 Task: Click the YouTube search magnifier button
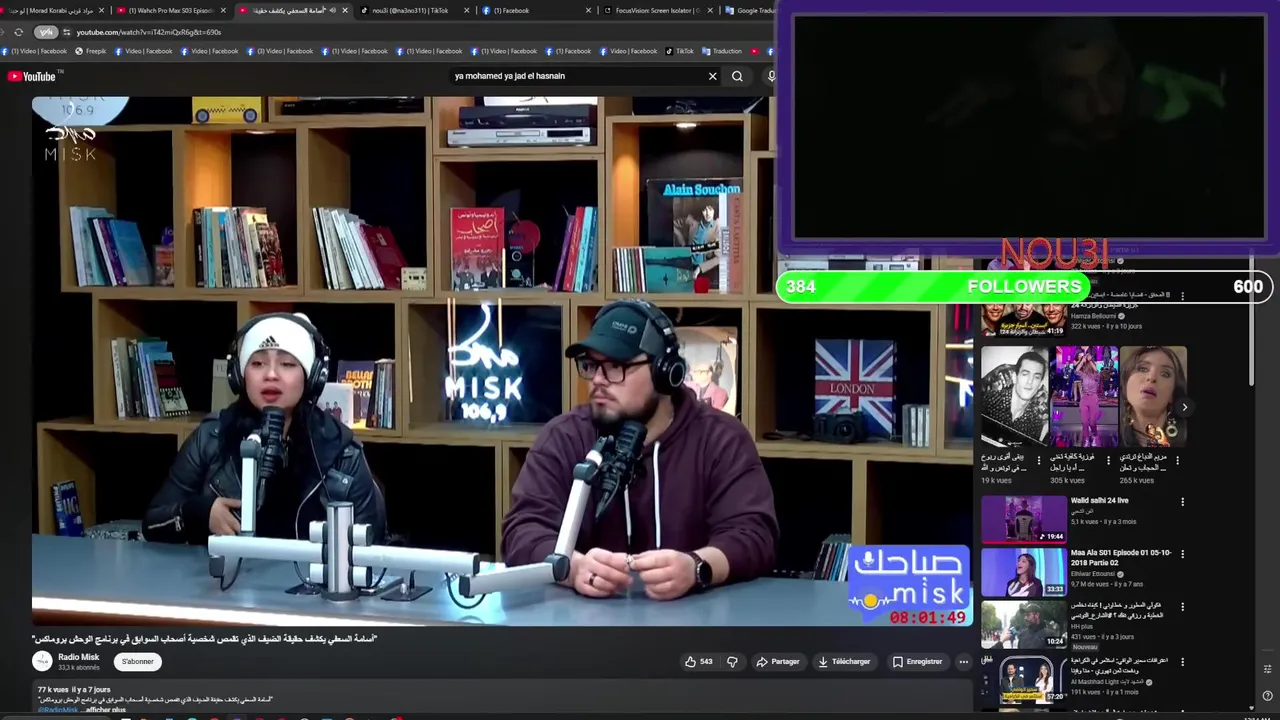click(737, 76)
